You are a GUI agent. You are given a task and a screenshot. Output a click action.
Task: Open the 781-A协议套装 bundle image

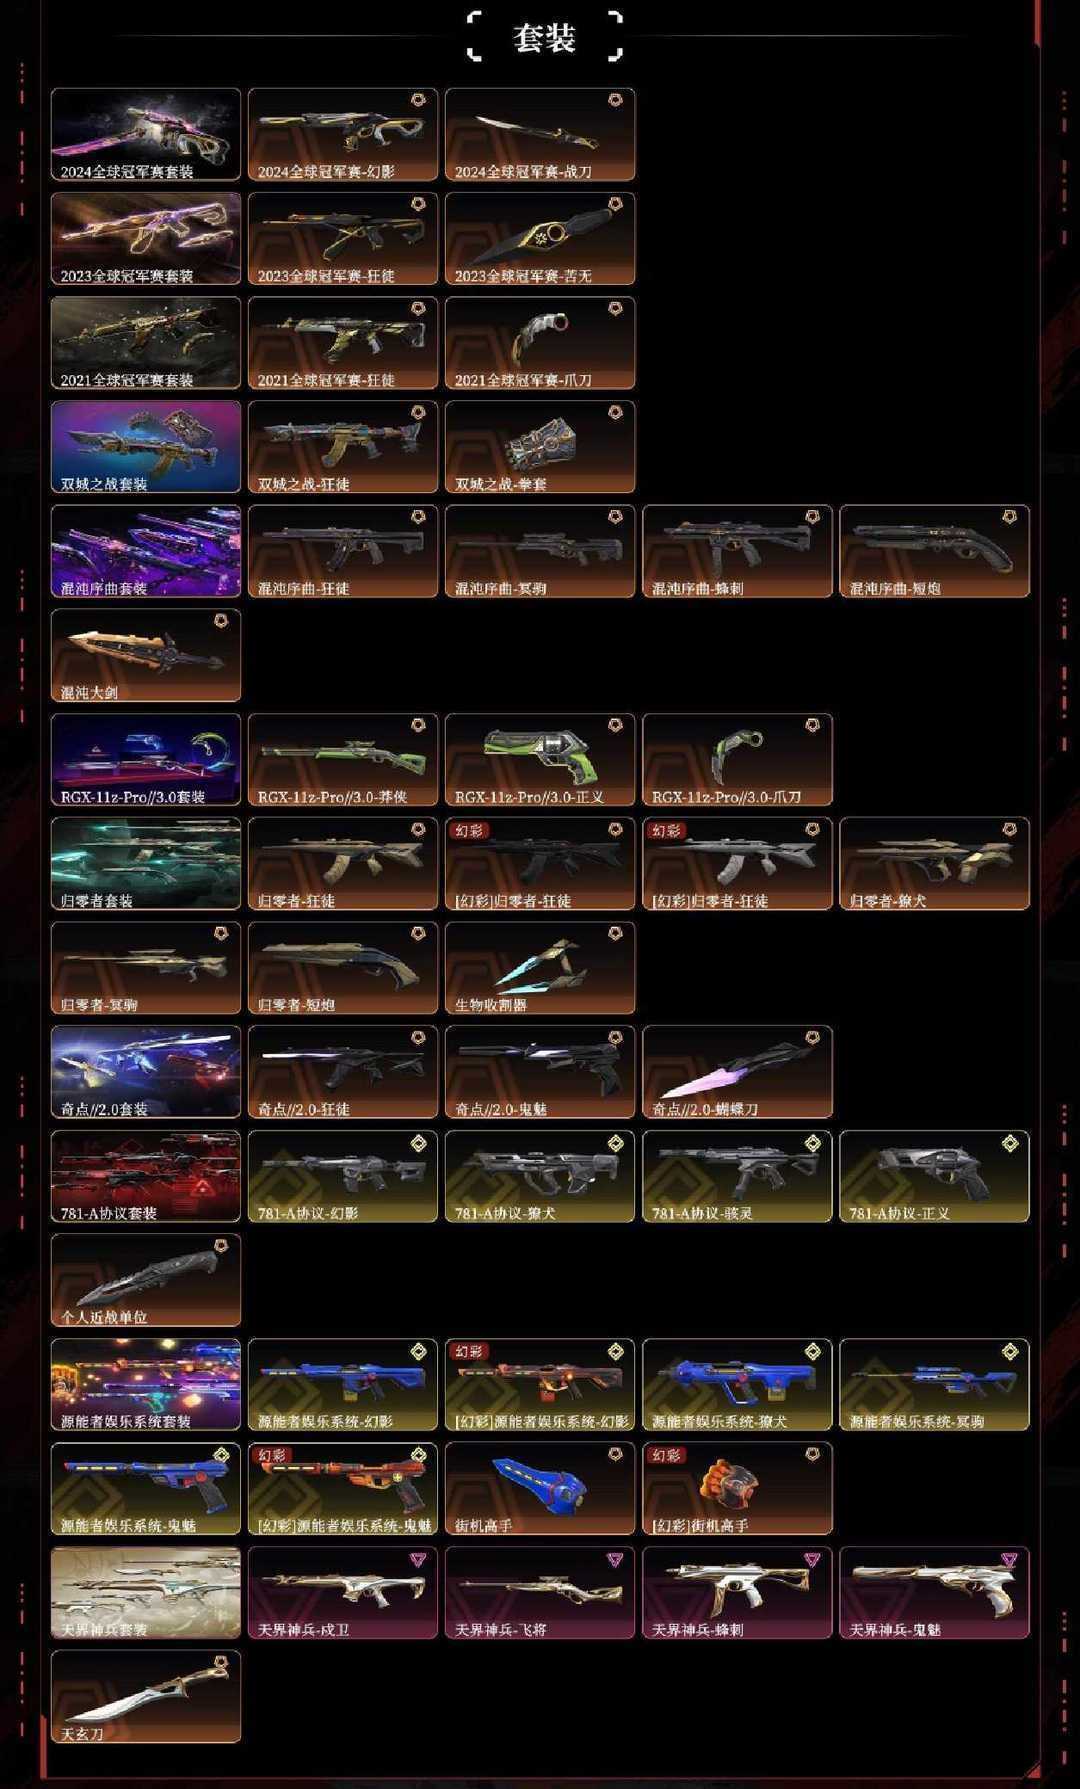[x=146, y=1176]
